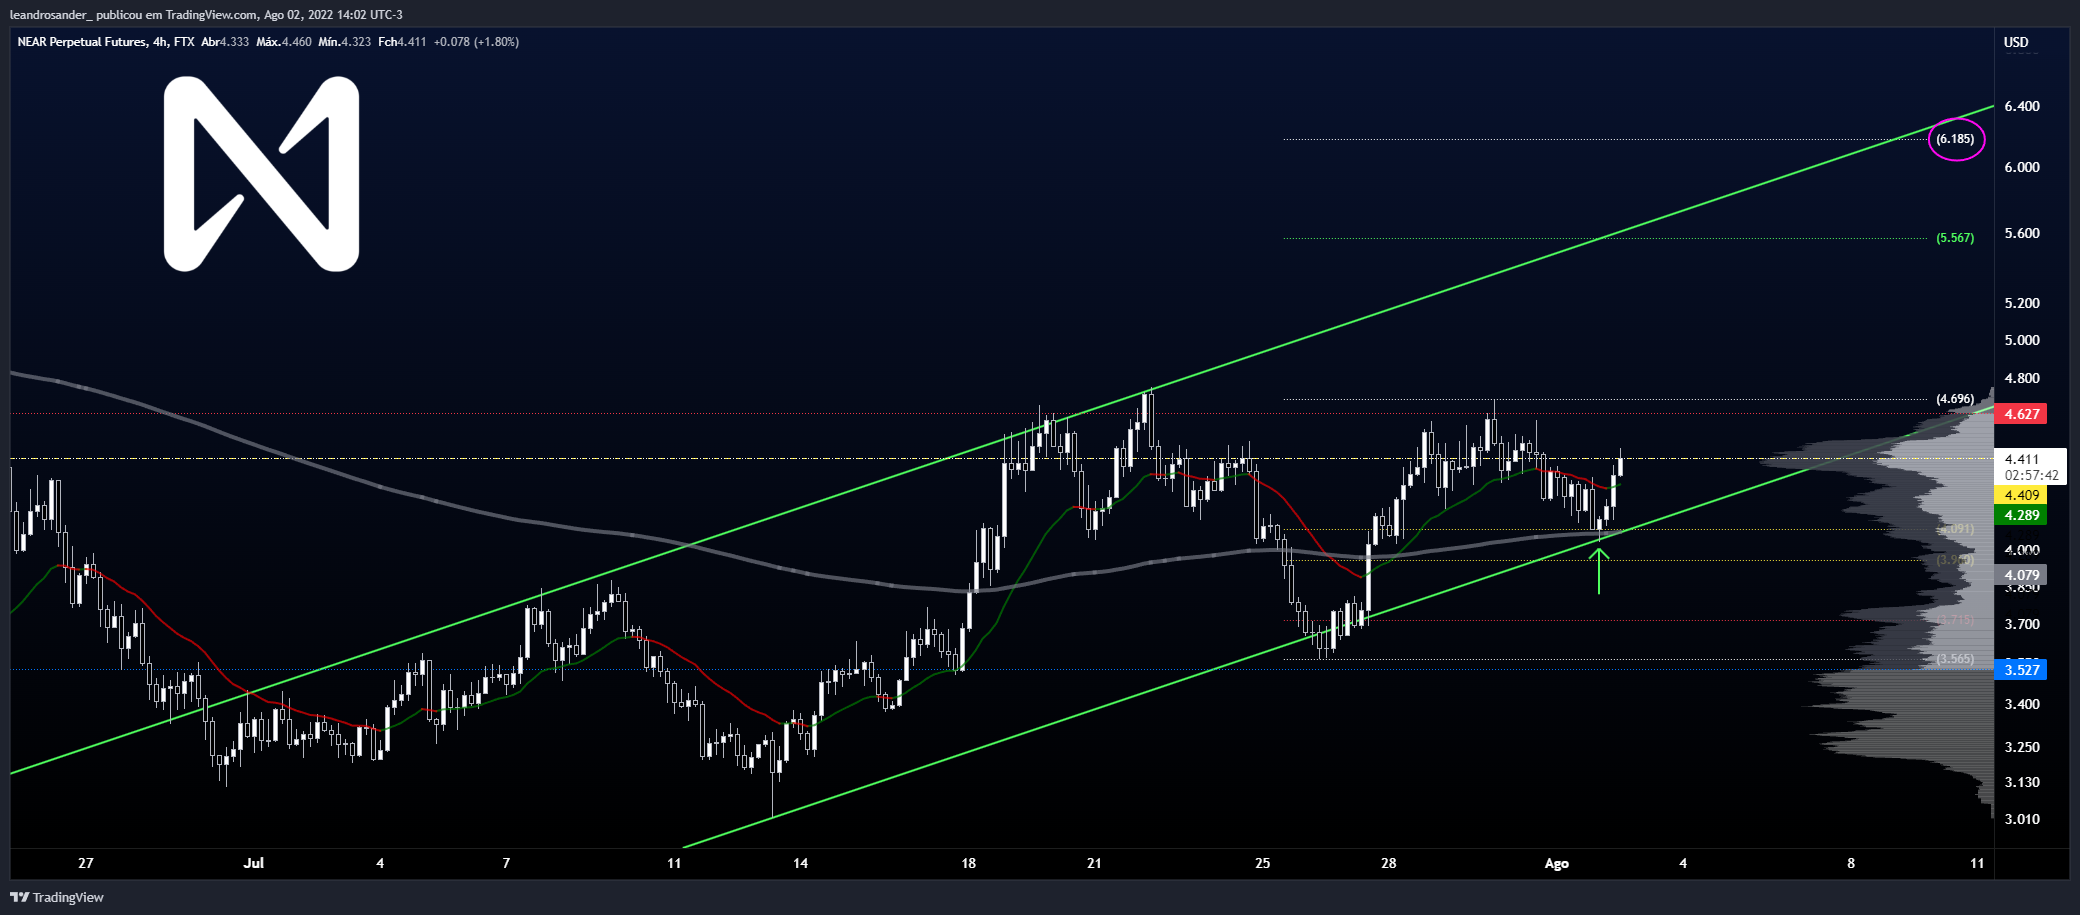Viewport: 2080px width, 915px height.
Task: Click the NEAR Perpetual Futures chart title
Action: click(x=106, y=42)
